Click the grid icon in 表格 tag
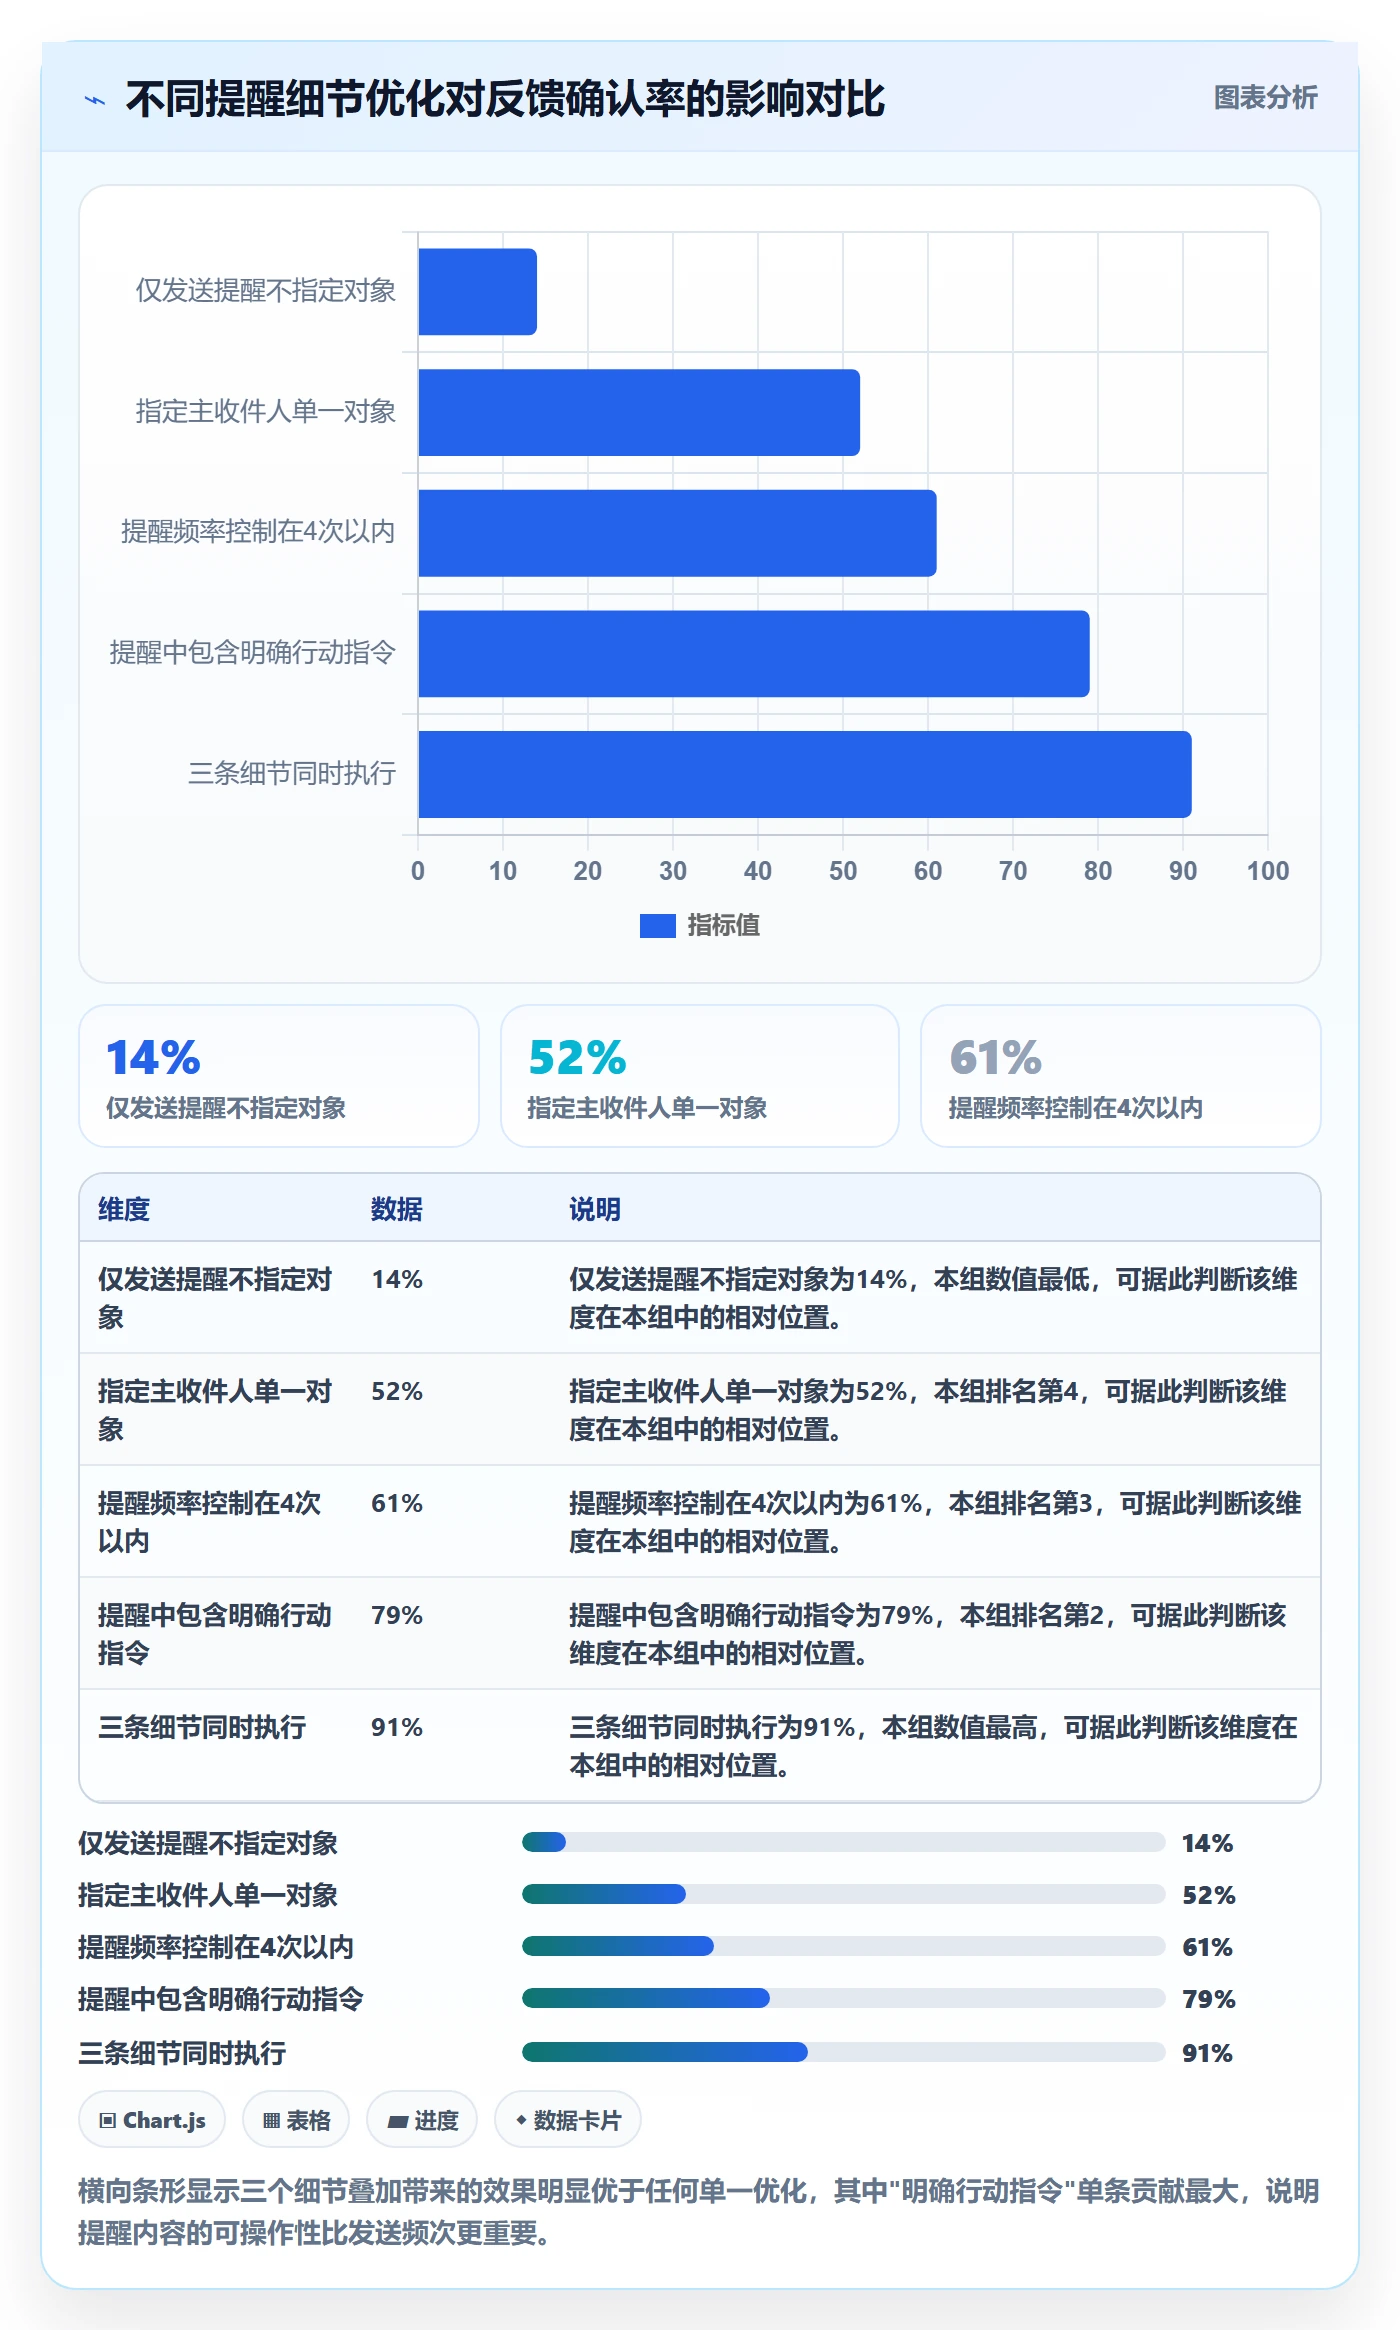The width and height of the screenshot is (1400, 2330). pos(271,2121)
